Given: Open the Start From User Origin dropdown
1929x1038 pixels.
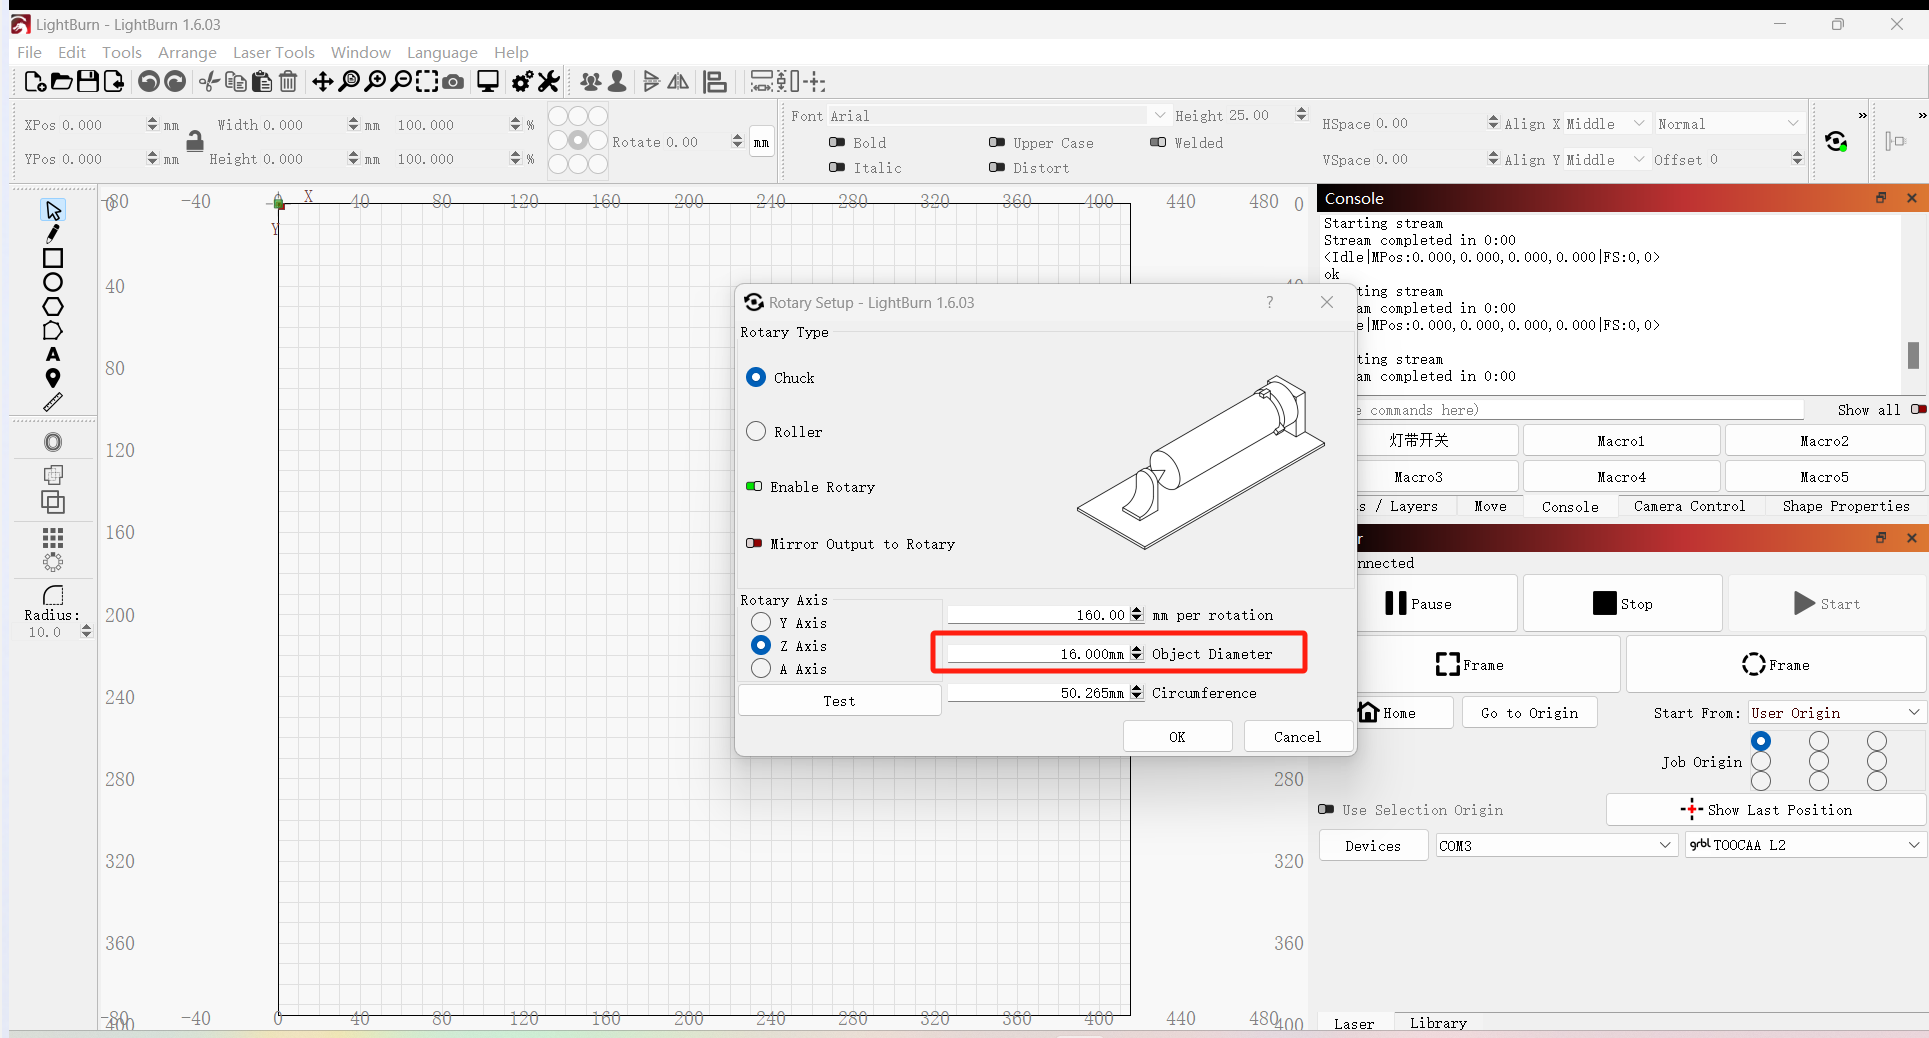Looking at the screenshot, I should (1836, 713).
